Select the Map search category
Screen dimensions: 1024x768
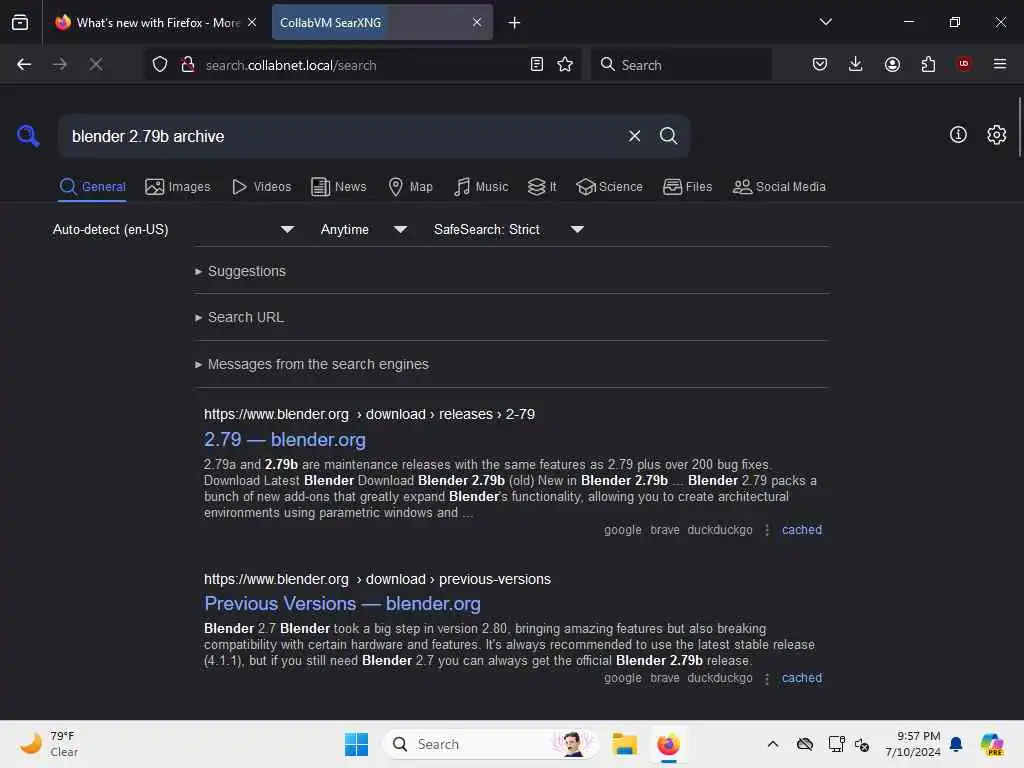410,187
